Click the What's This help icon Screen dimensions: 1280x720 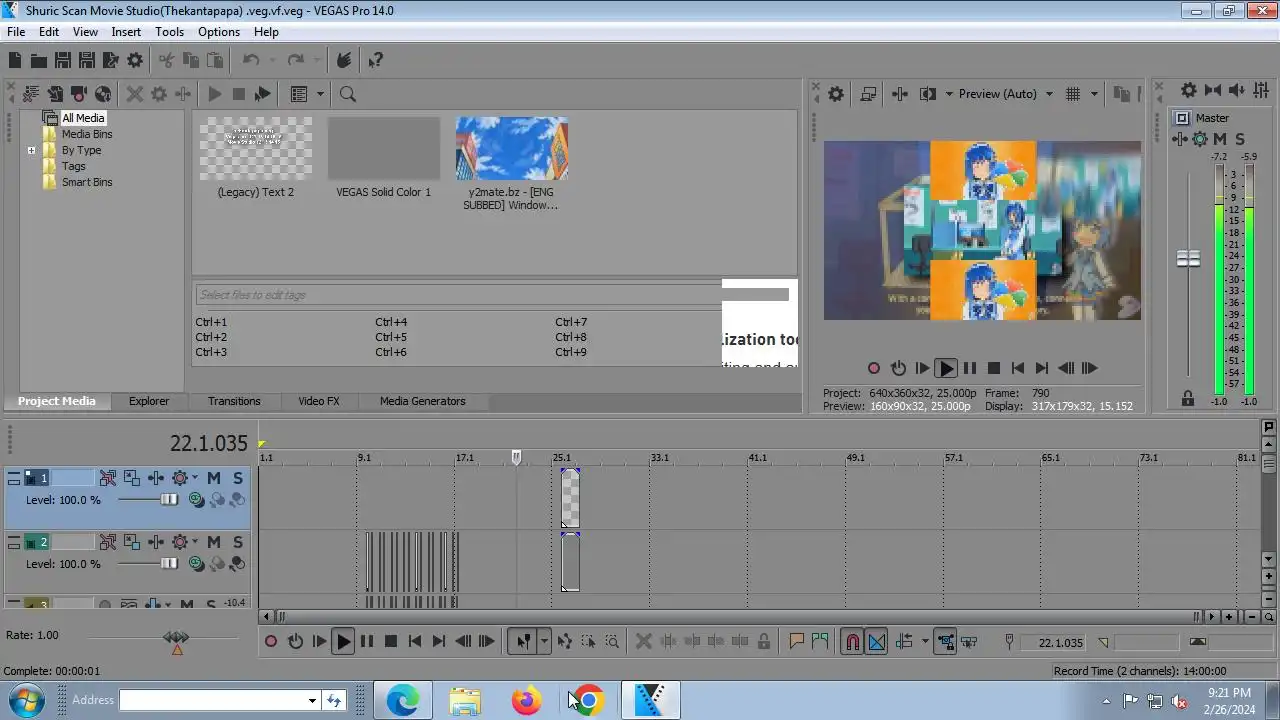click(376, 61)
